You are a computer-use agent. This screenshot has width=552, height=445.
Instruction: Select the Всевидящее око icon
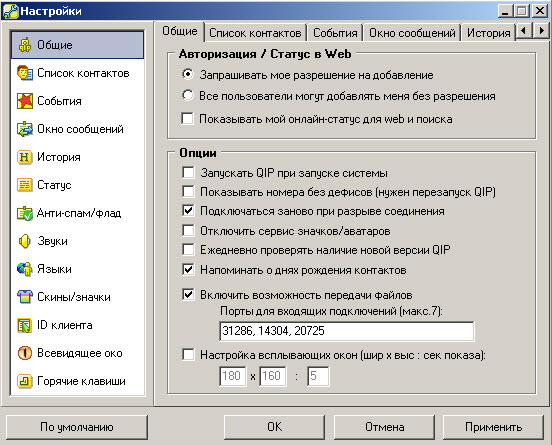pyautogui.click(x=25, y=353)
